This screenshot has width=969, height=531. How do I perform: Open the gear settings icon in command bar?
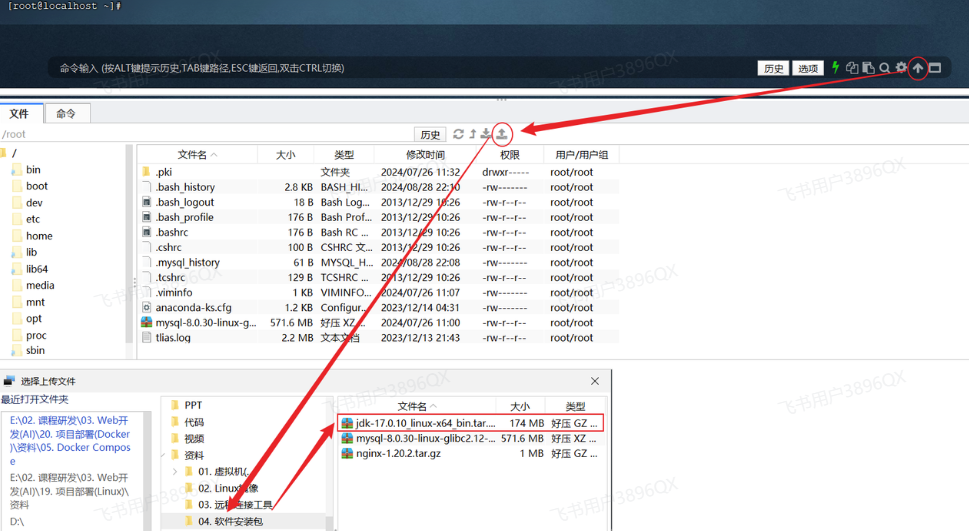tap(902, 67)
